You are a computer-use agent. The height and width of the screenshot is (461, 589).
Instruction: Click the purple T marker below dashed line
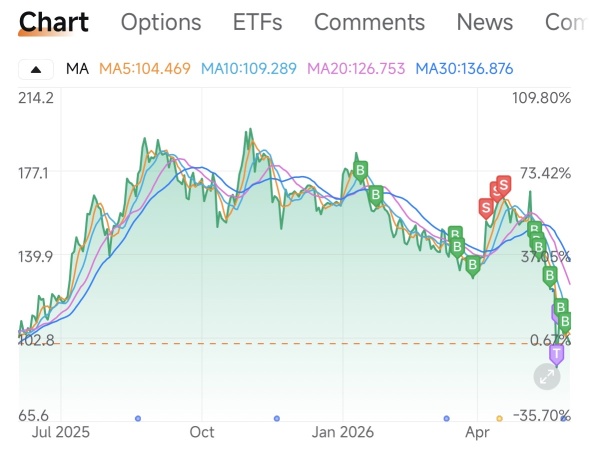click(556, 355)
